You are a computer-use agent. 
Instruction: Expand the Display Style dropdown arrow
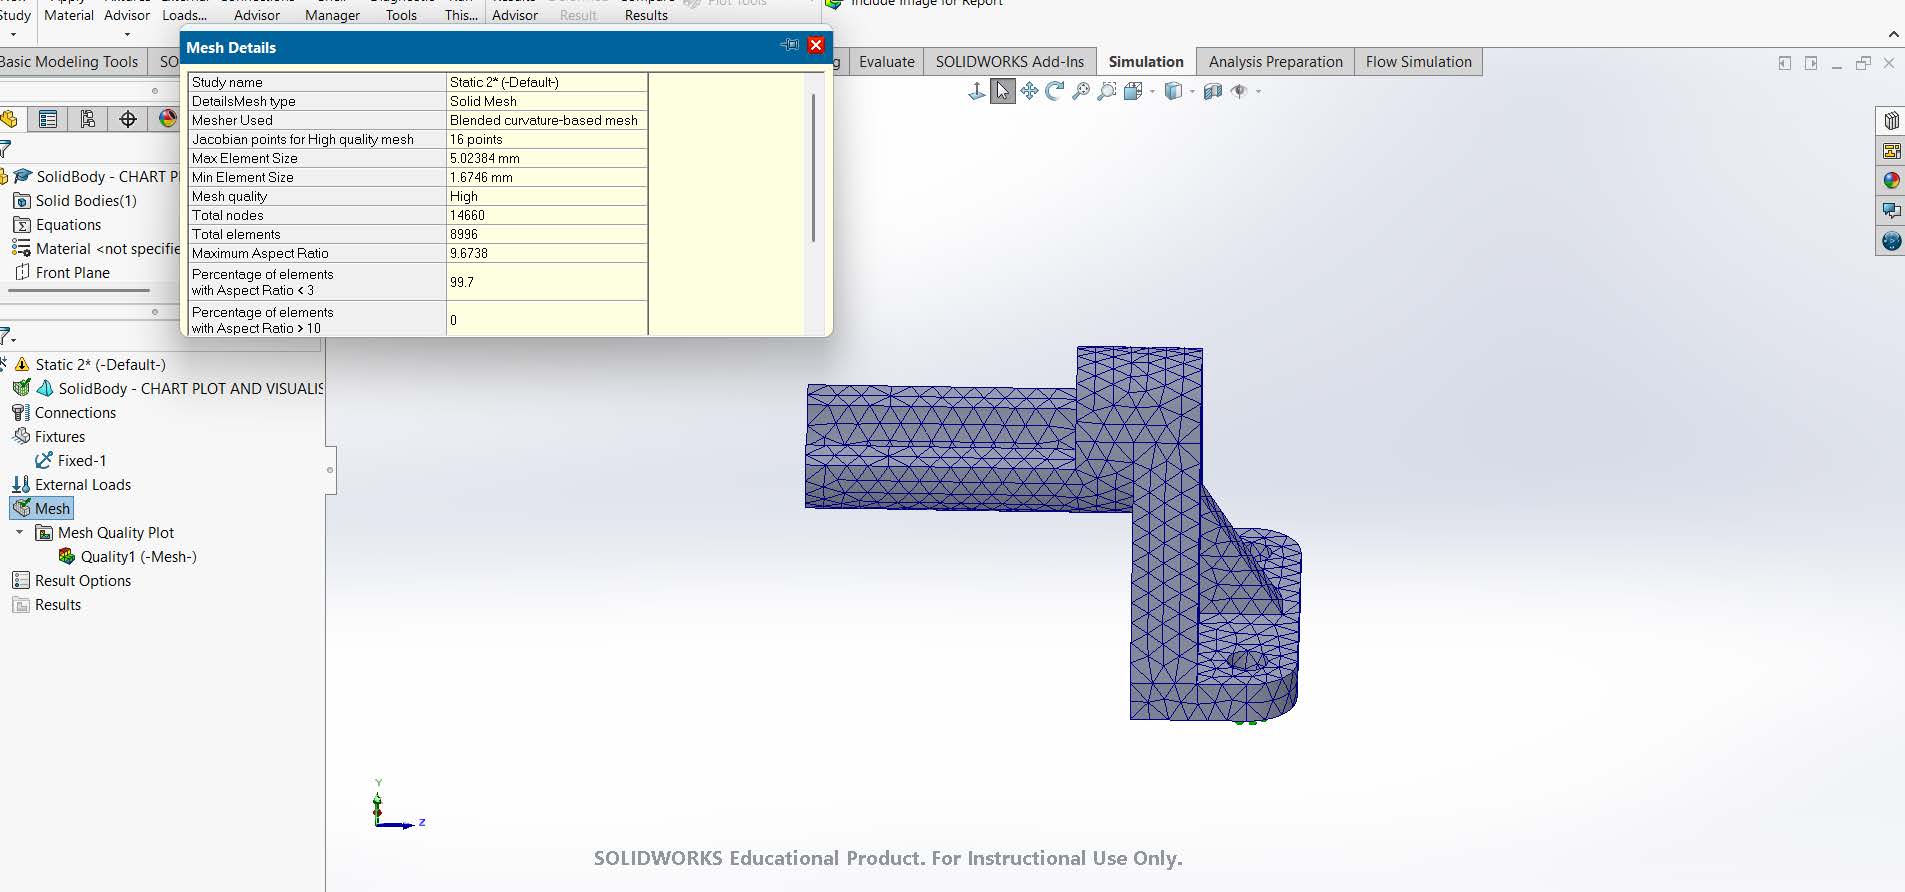pyautogui.click(x=1192, y=92)
